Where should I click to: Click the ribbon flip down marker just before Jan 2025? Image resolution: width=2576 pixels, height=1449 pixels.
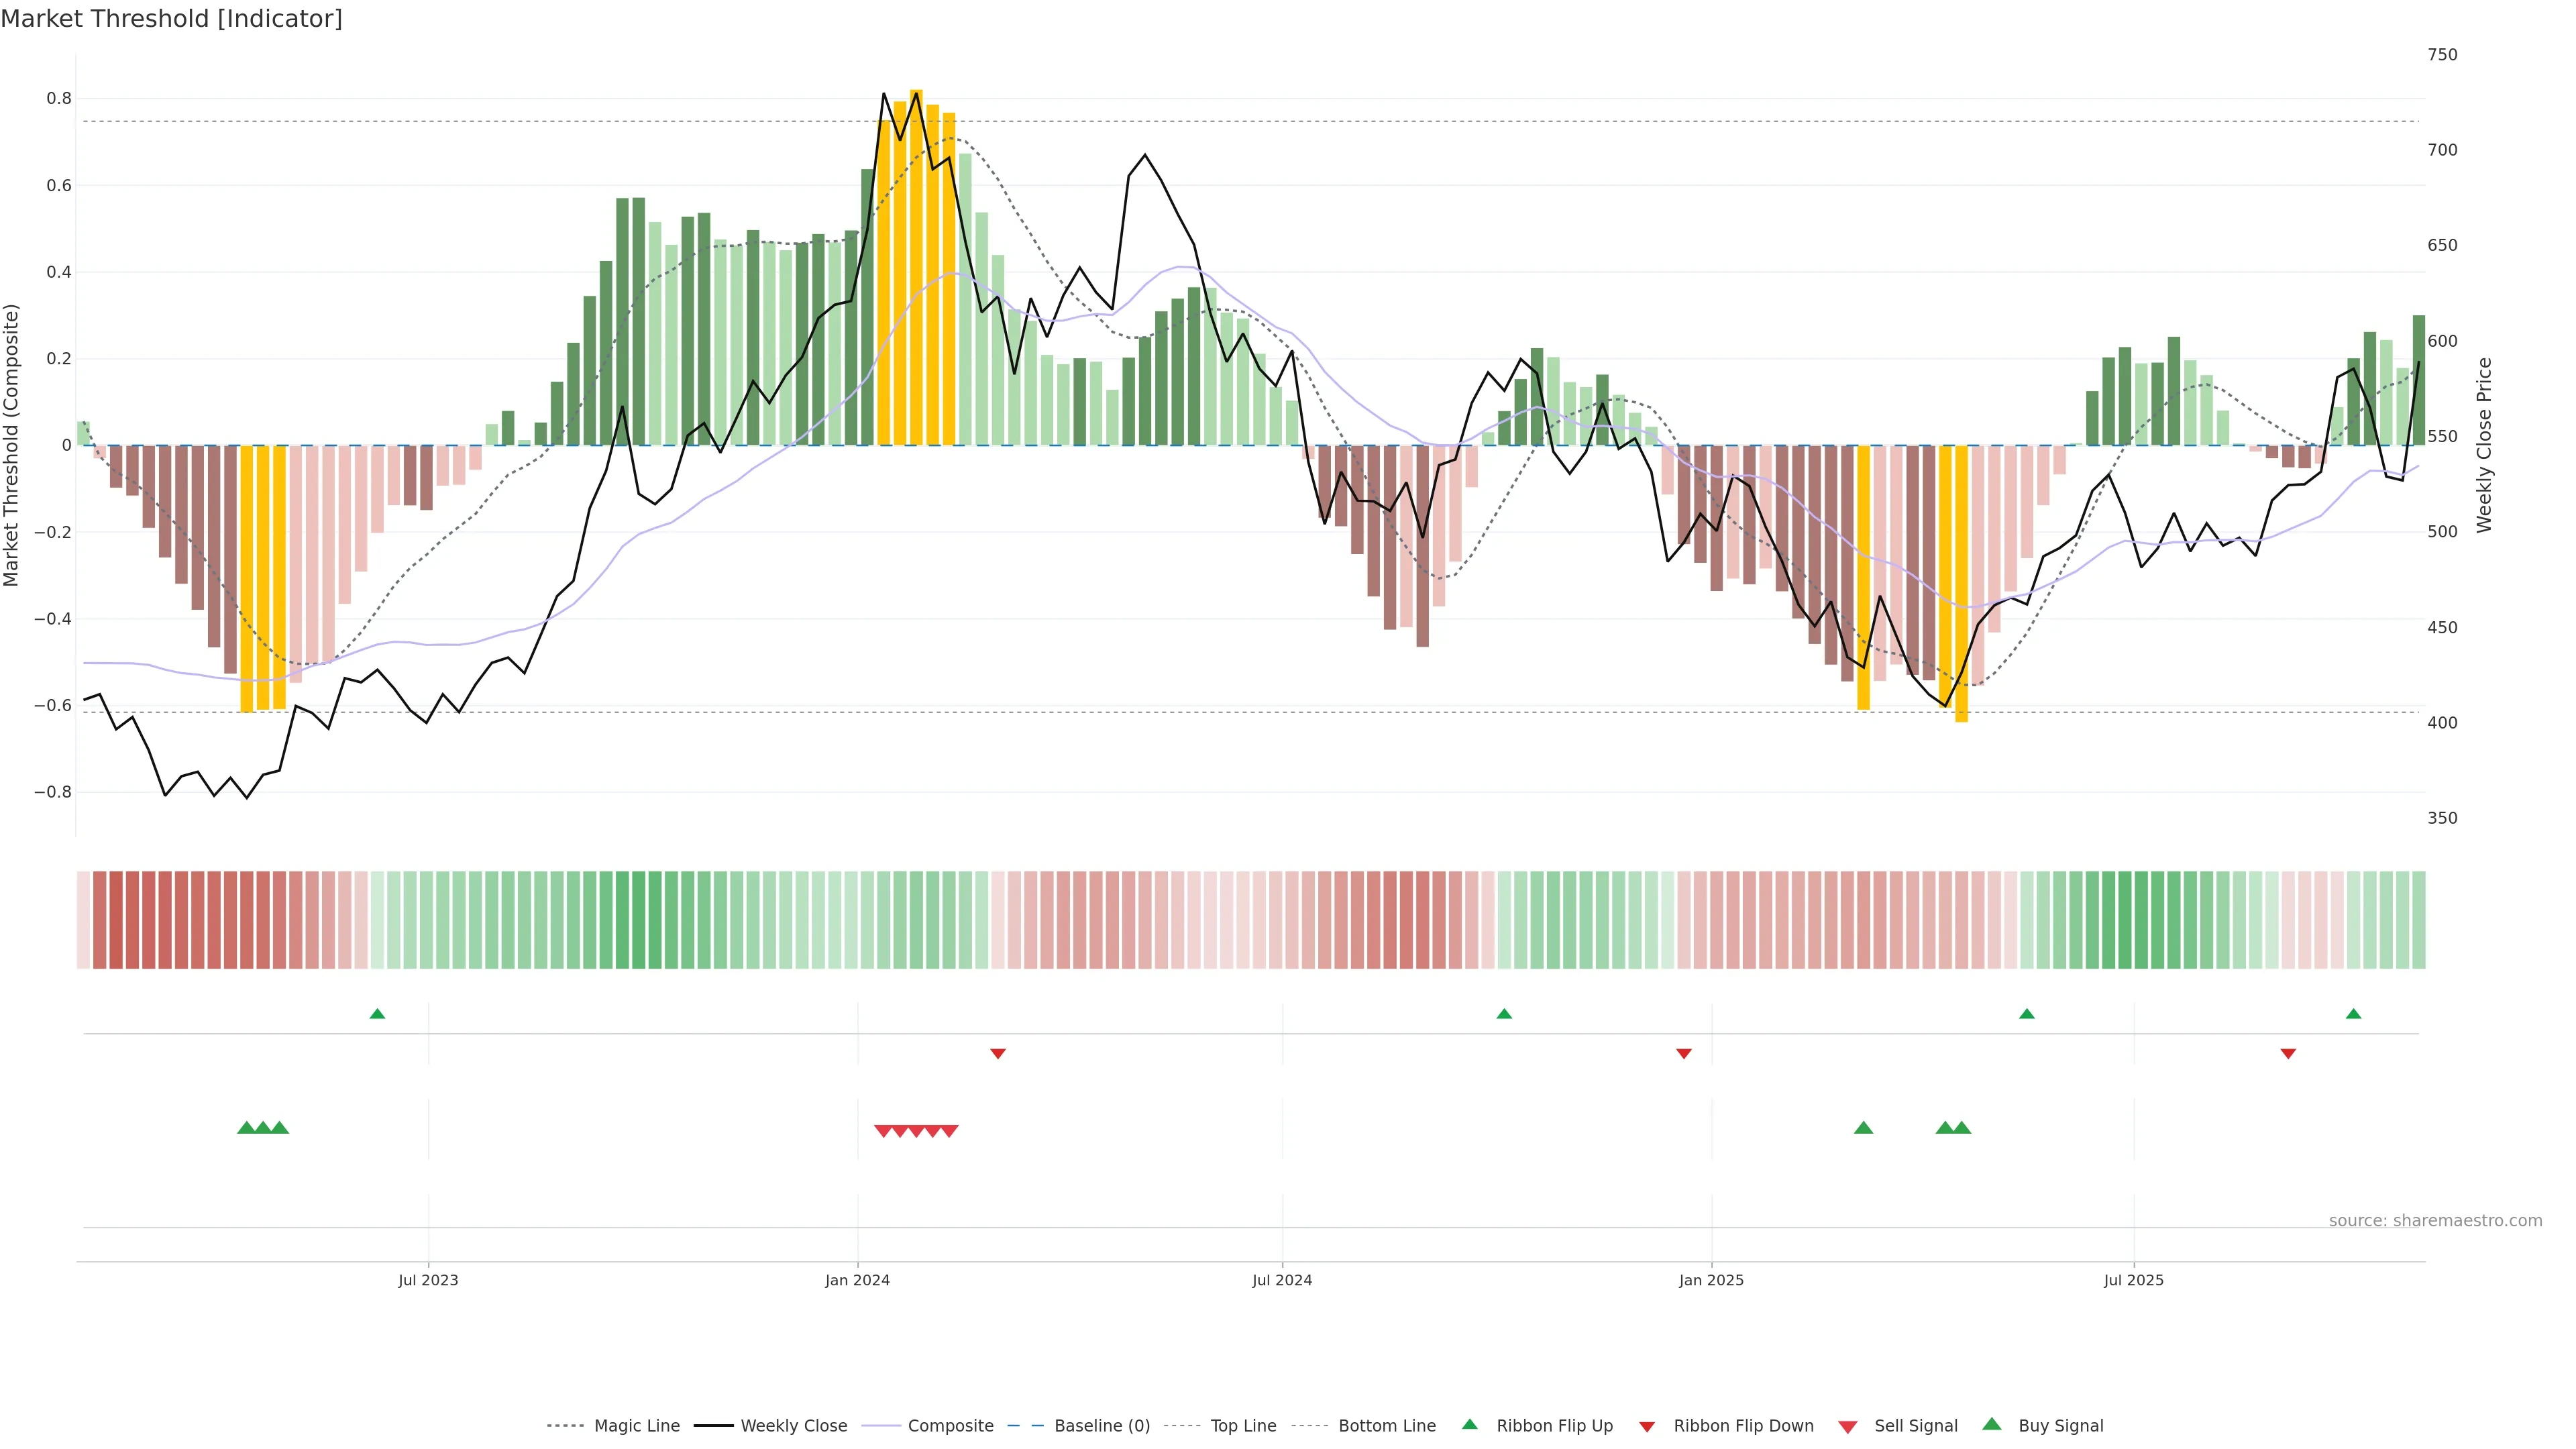pos(1684,1053)
